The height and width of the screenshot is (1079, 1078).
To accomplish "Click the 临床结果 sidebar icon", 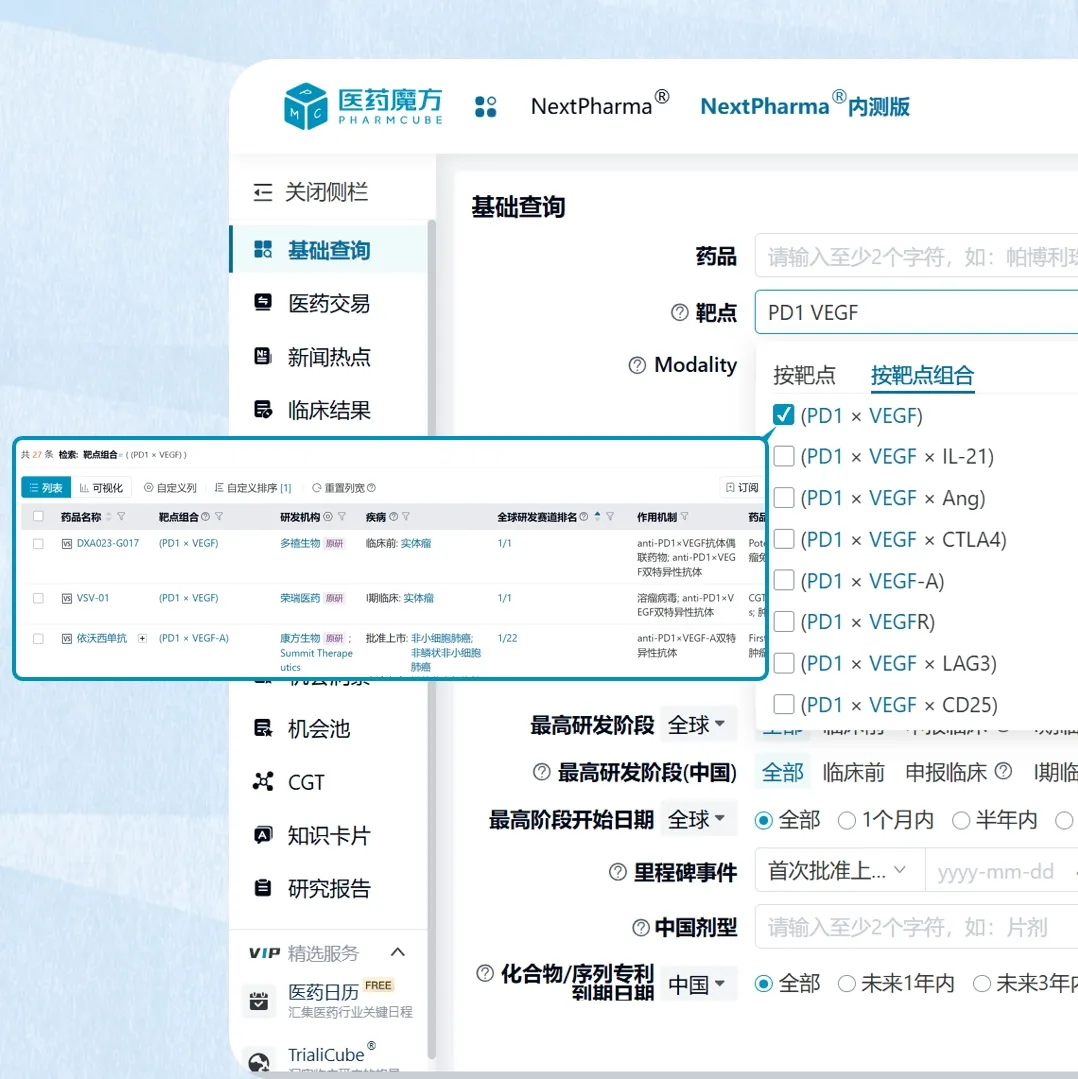I will pos(263,409).
